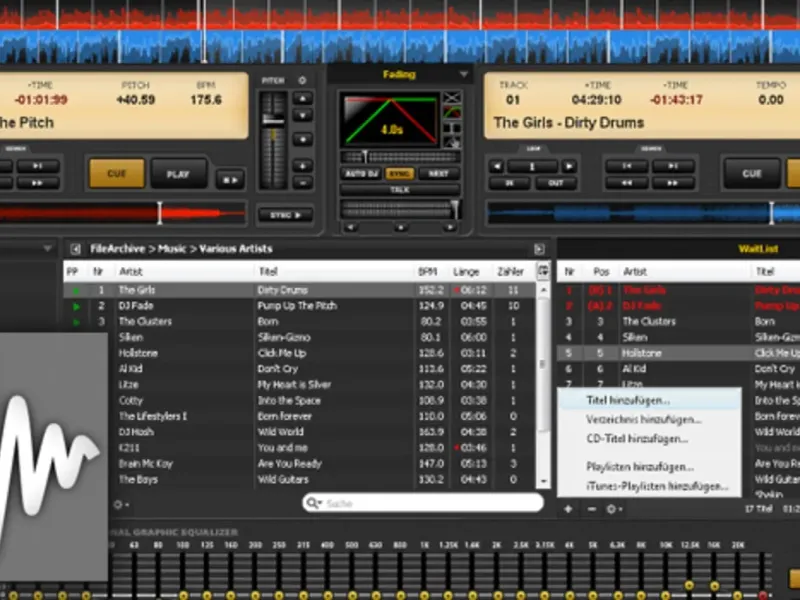Select the crossed-lines fade curve icon
The width and height of the screenshot is (800, 600).
(x=452, y=97)
